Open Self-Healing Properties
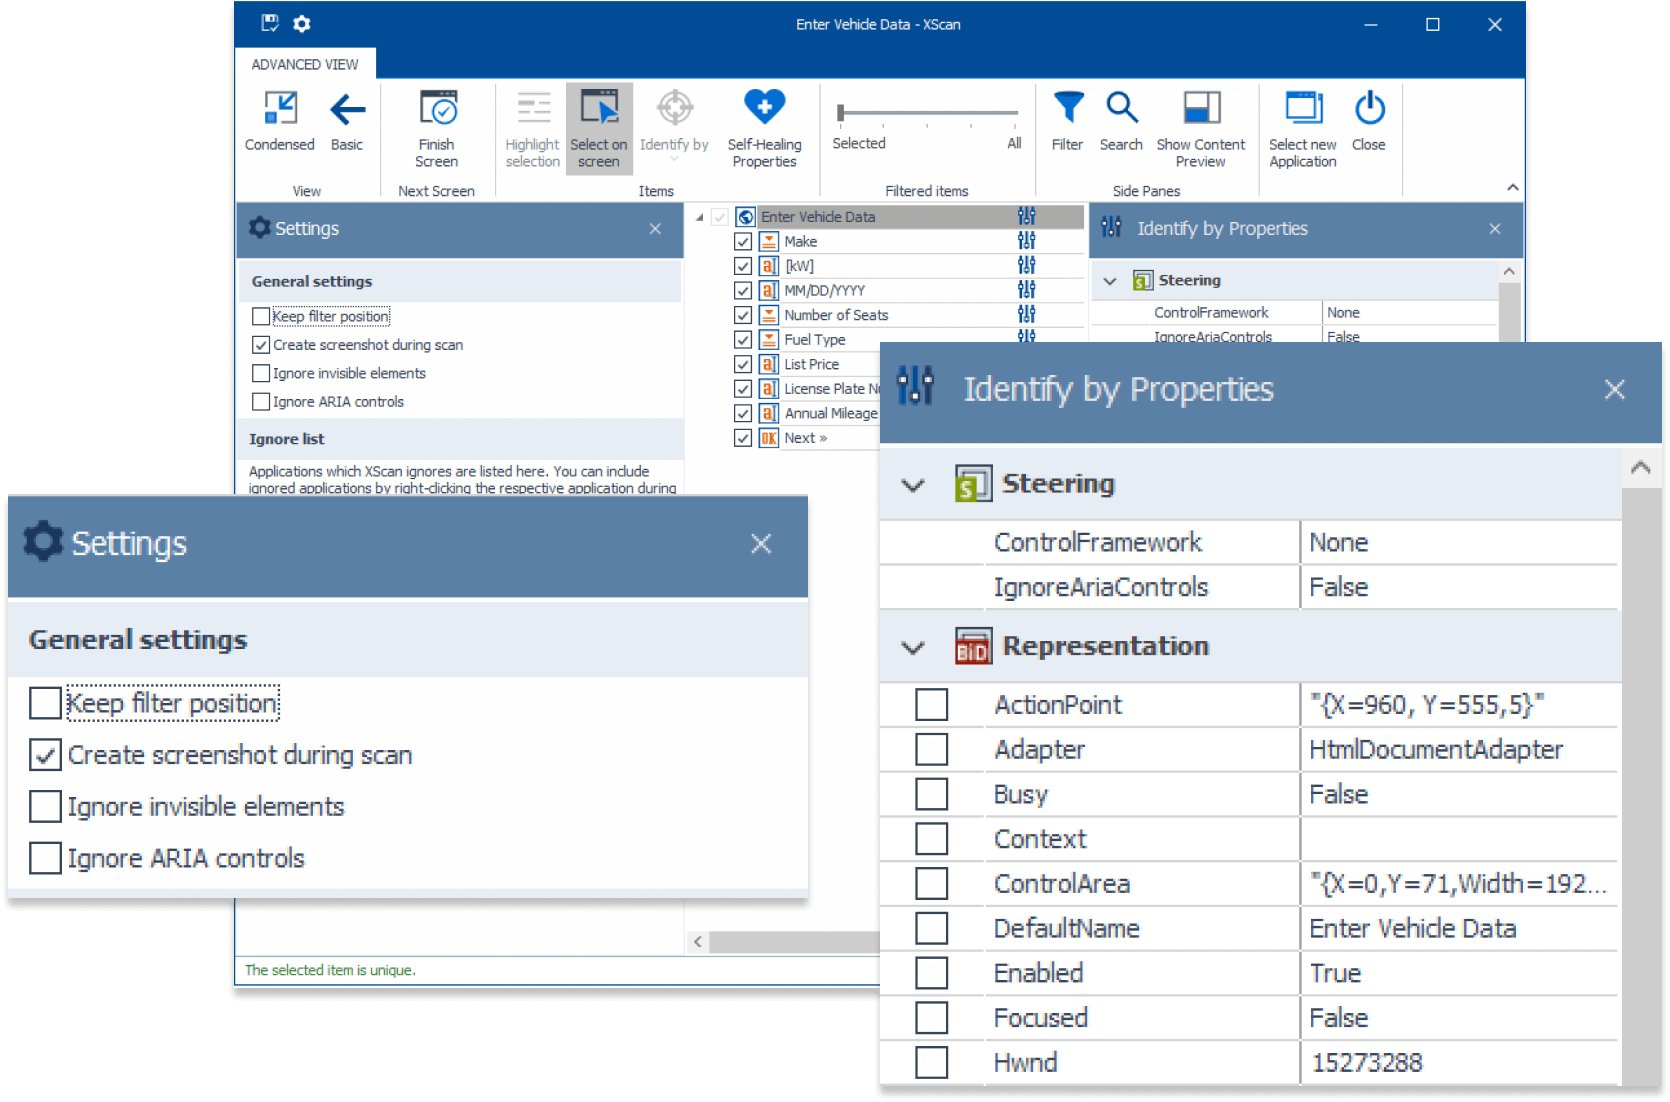 pos(763,125)
